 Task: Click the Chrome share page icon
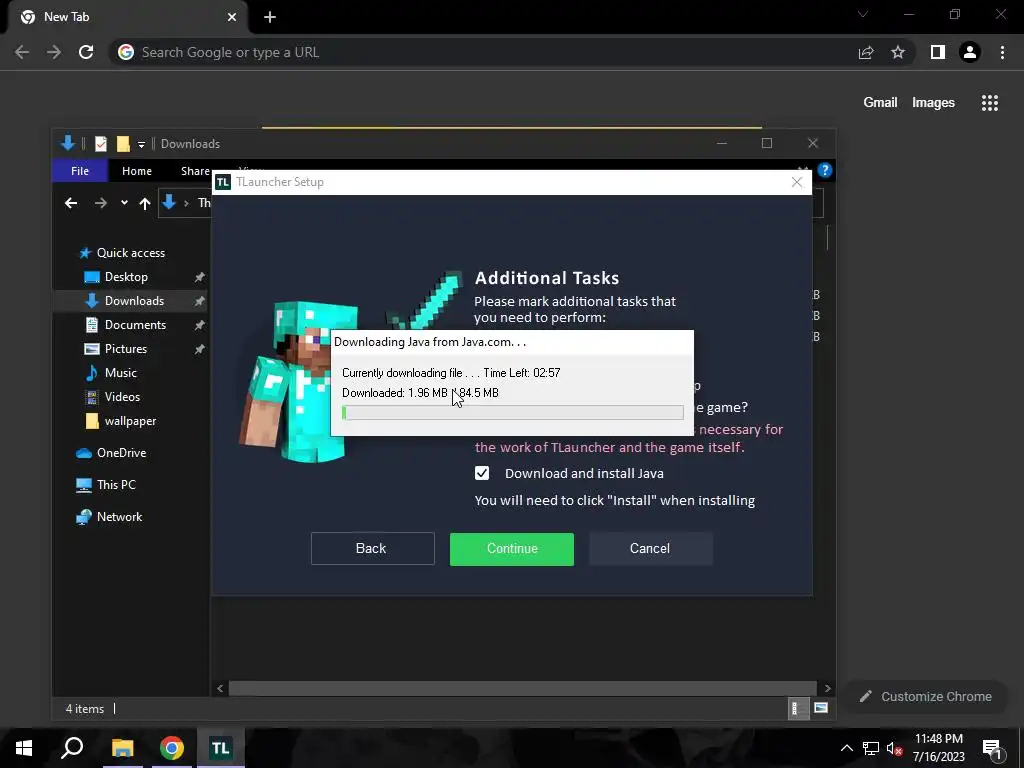coord(866,52)
